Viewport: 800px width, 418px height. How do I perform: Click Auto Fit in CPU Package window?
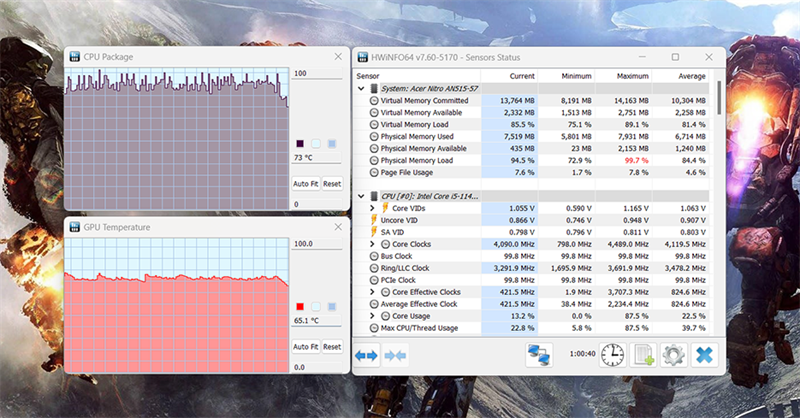(306, 184)
